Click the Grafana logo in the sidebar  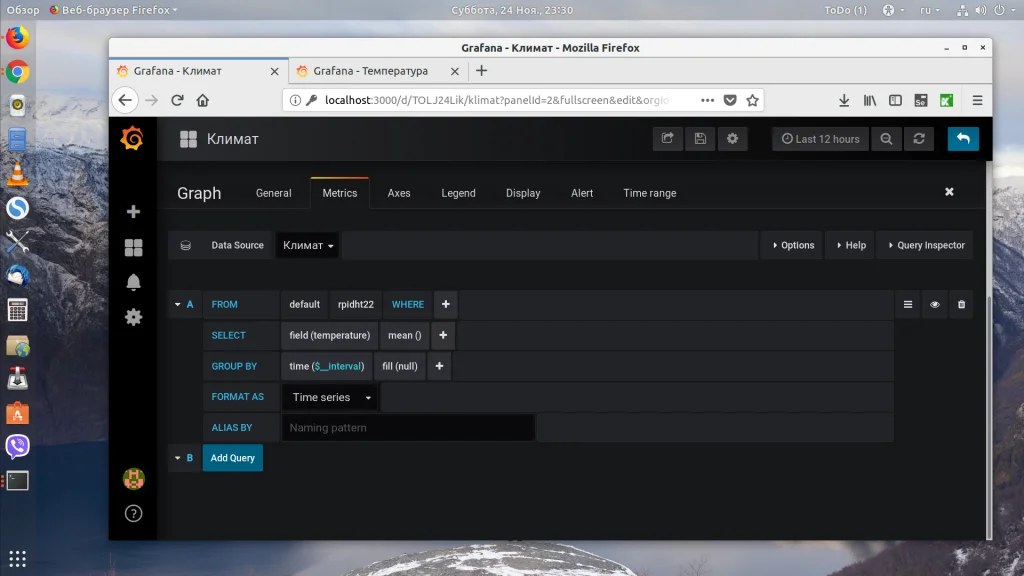133,138
